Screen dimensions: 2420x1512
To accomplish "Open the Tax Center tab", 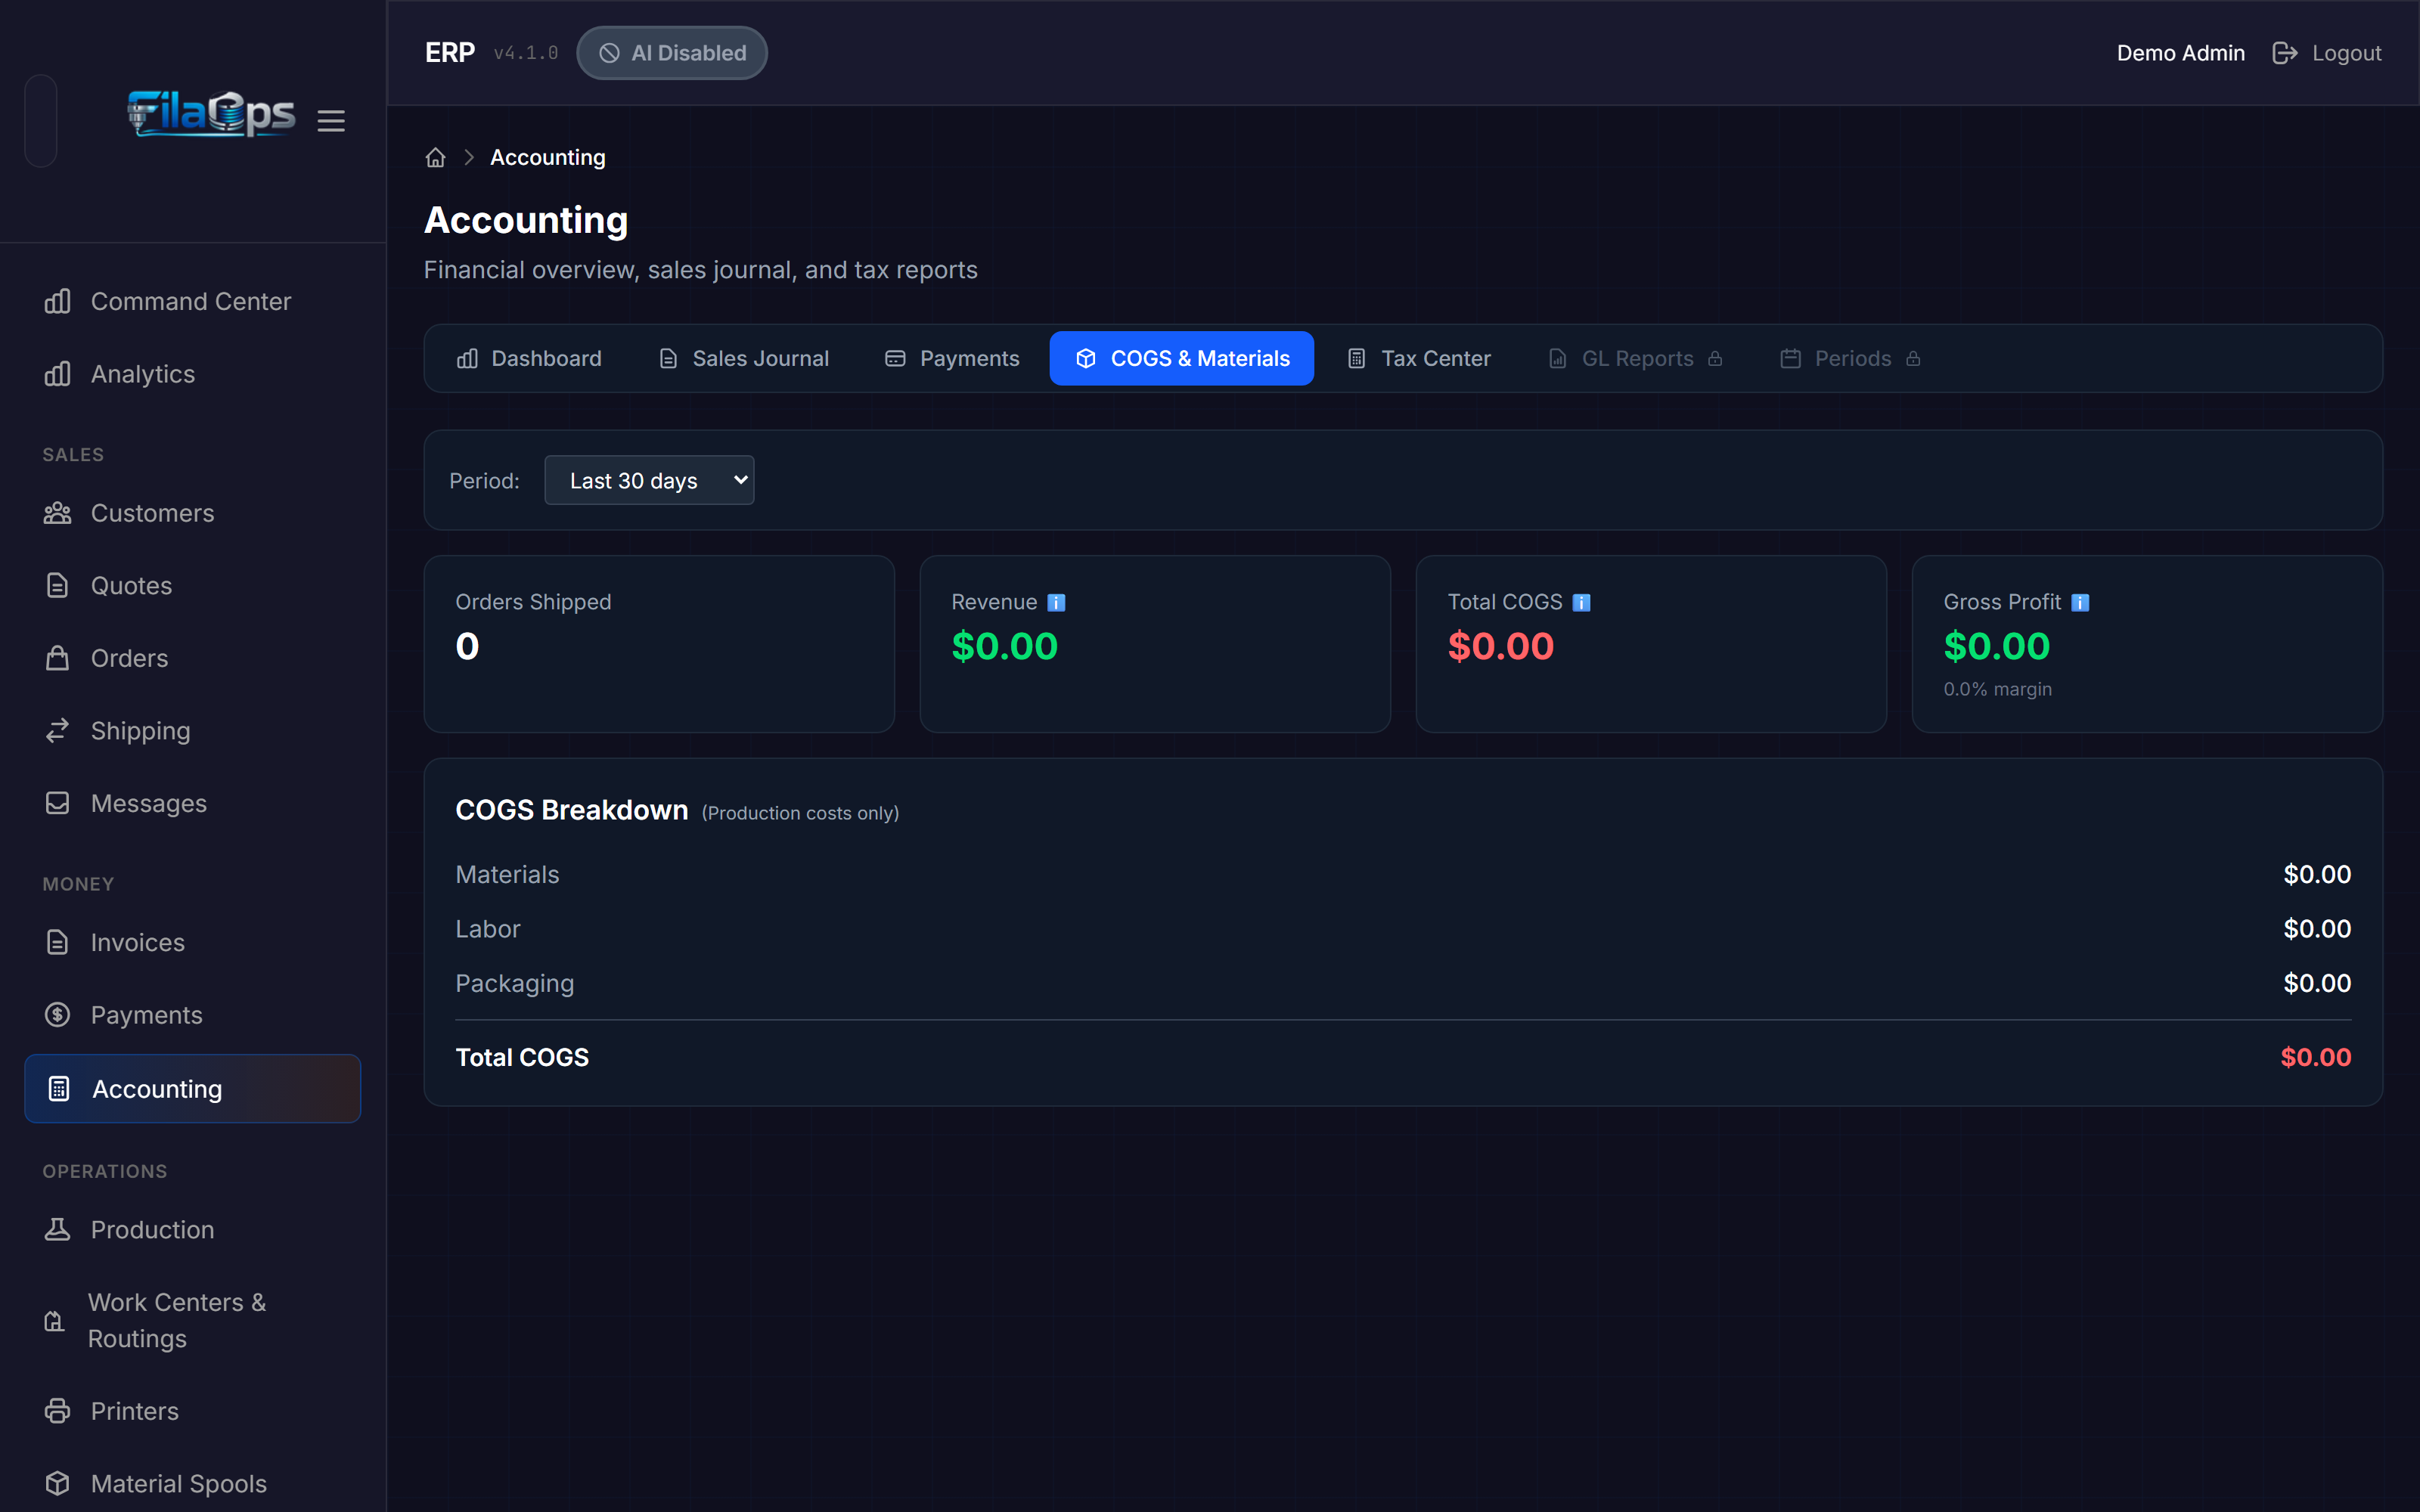I will [1418, 358].
